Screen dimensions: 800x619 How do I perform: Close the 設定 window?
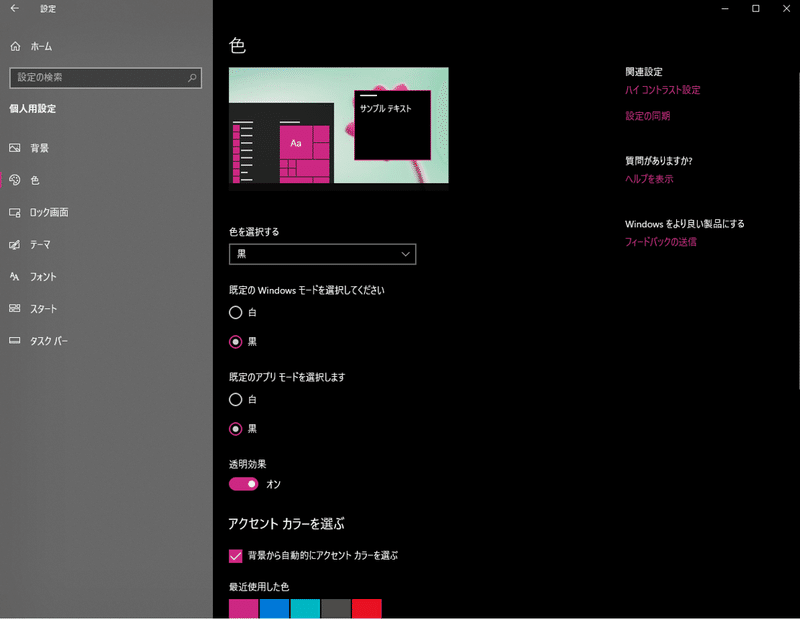pos(786,8)
